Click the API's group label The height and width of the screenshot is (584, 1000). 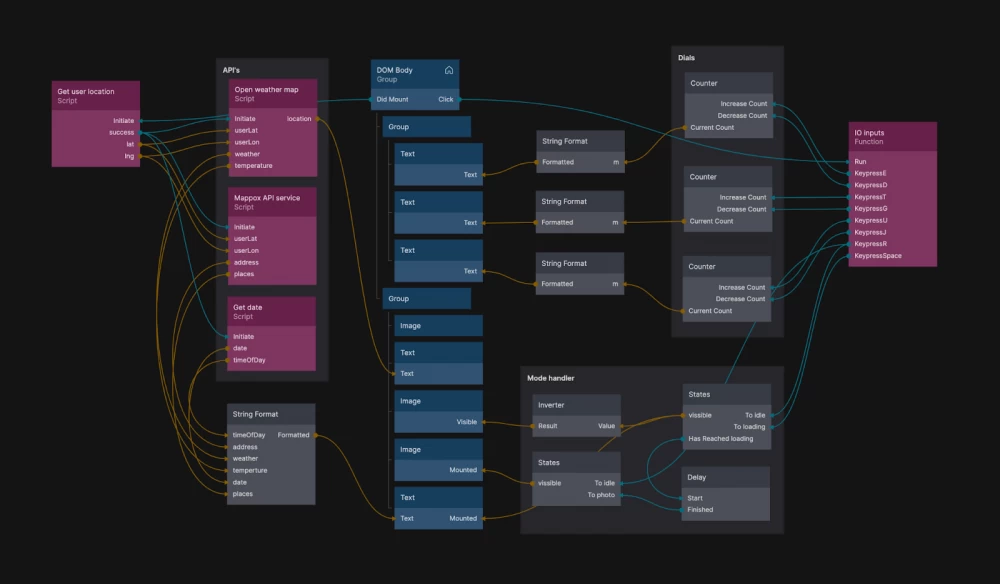231,70
